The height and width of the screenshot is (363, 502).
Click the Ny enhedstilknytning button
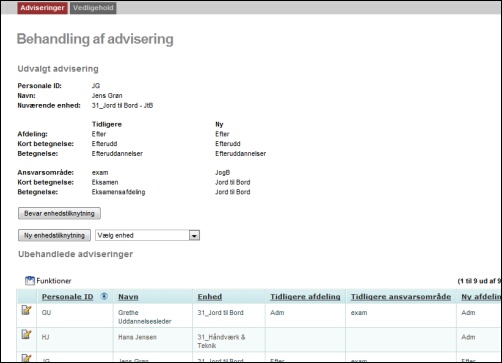(x=54, y=235)
